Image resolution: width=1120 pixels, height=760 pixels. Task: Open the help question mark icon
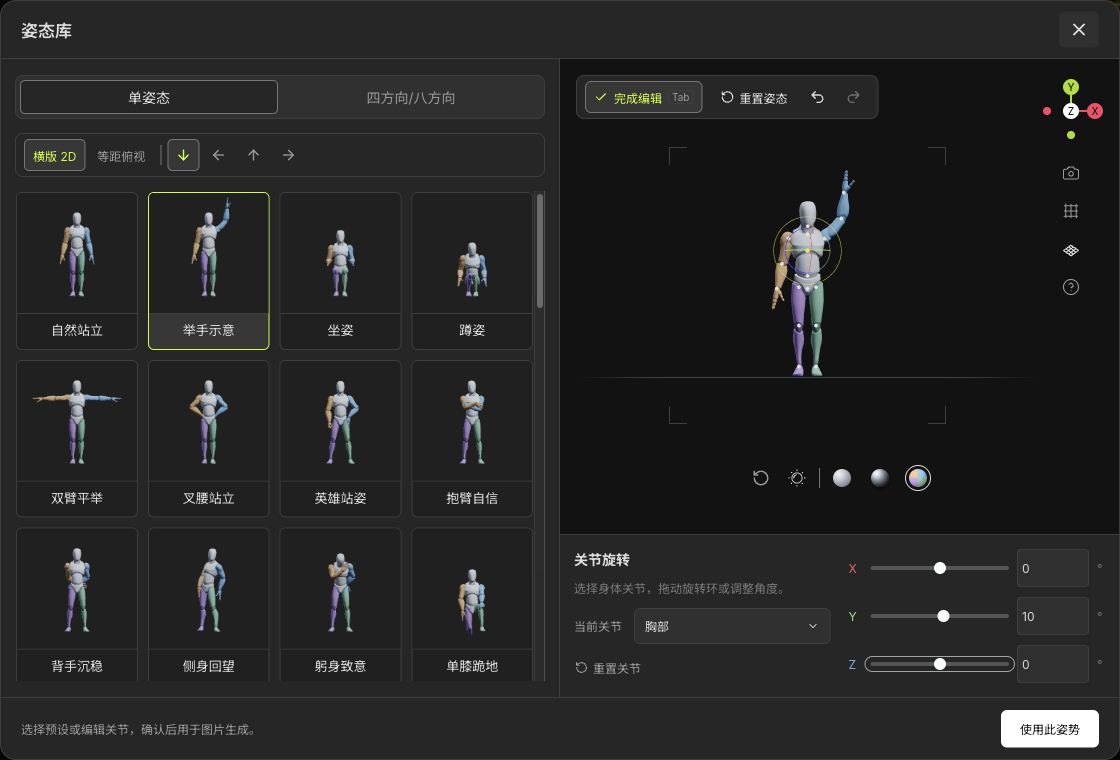pyautogui.click(x=1070, y=287)
